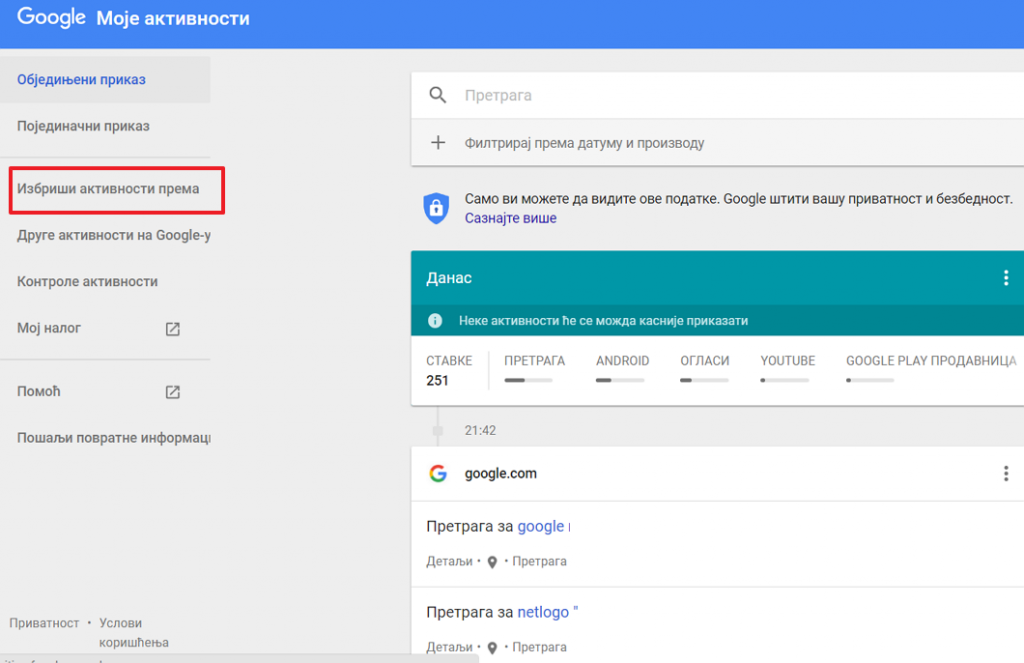Image resolution: width=1024 pixels, height=663 pixels.
Task: Click the info icon in the teal notice bar
Action: coord(435,321)
